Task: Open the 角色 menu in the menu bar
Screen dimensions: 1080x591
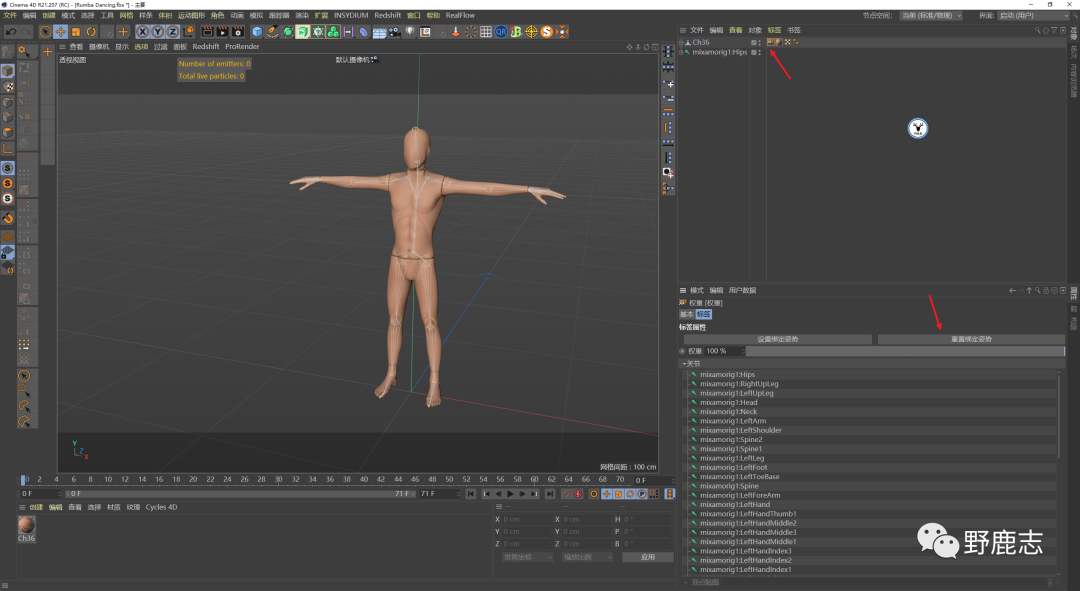Action: point(217,15)
